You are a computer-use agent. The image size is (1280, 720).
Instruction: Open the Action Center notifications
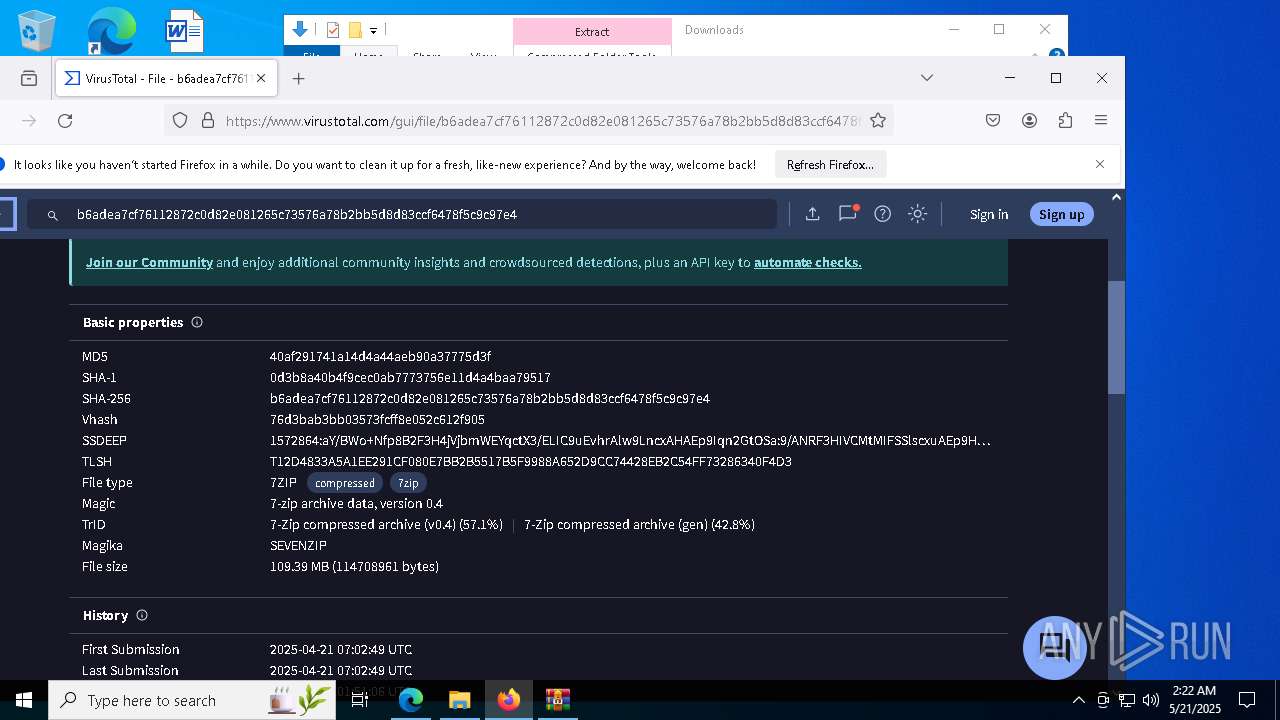(x=1247, y=700)
